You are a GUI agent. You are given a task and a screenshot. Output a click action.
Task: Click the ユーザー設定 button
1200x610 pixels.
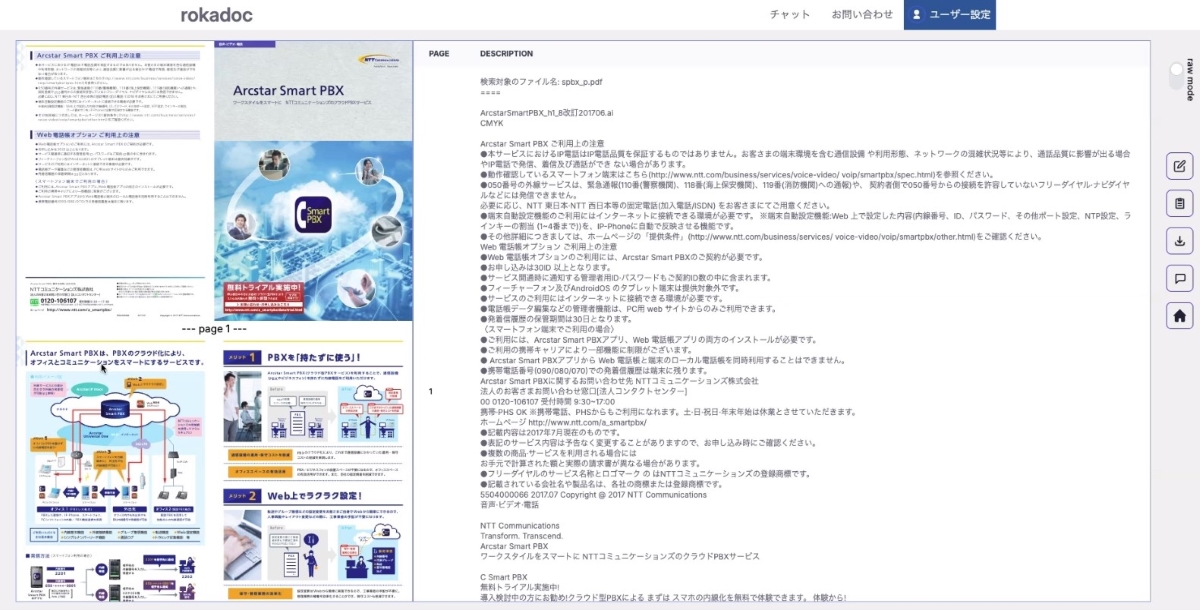point(949,14)
